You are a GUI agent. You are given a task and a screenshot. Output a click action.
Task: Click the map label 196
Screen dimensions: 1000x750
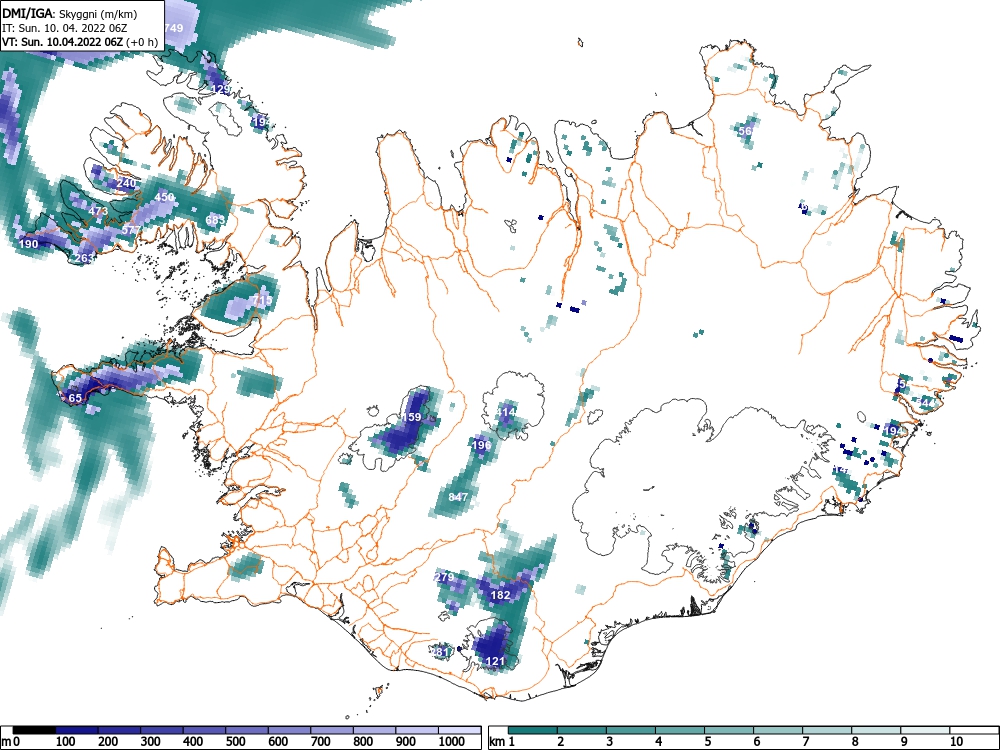point(482,445)
